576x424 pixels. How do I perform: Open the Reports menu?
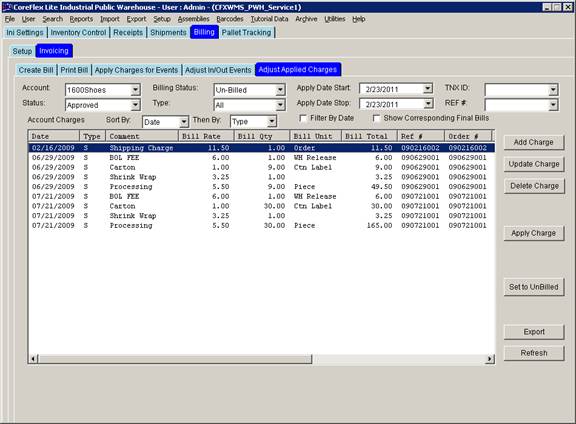[81, 19]
